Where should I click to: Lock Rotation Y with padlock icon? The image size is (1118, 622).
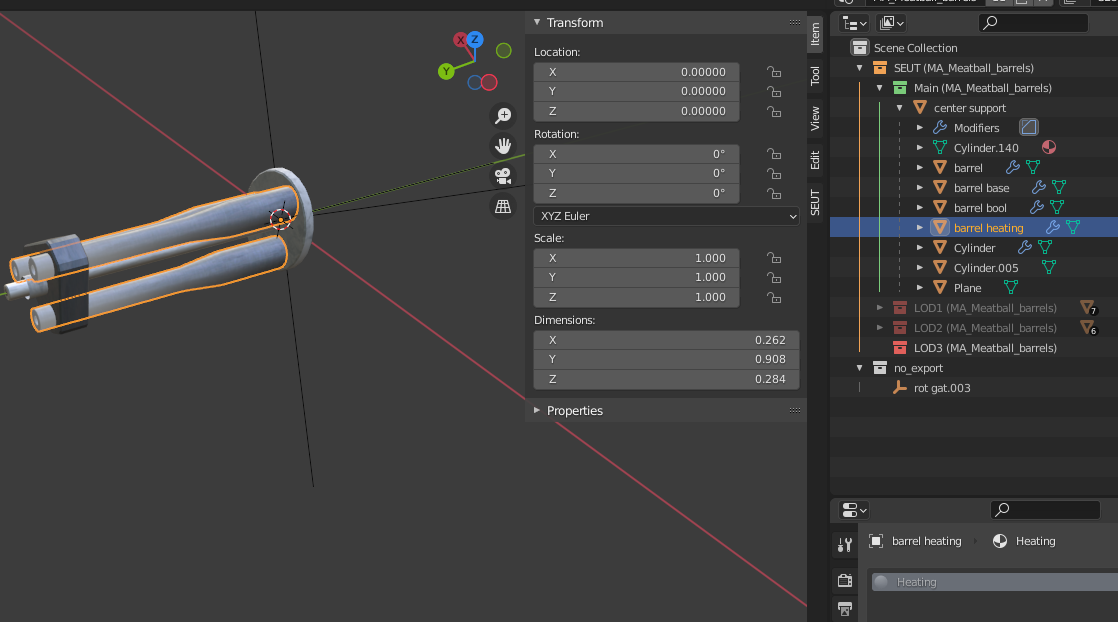774,173
